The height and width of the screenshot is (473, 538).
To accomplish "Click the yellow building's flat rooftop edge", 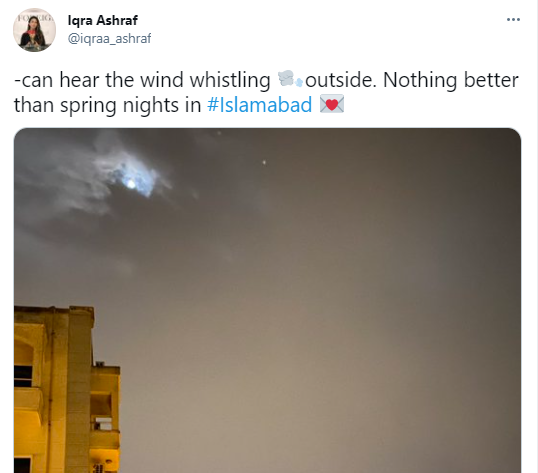I will pos(54,309).
